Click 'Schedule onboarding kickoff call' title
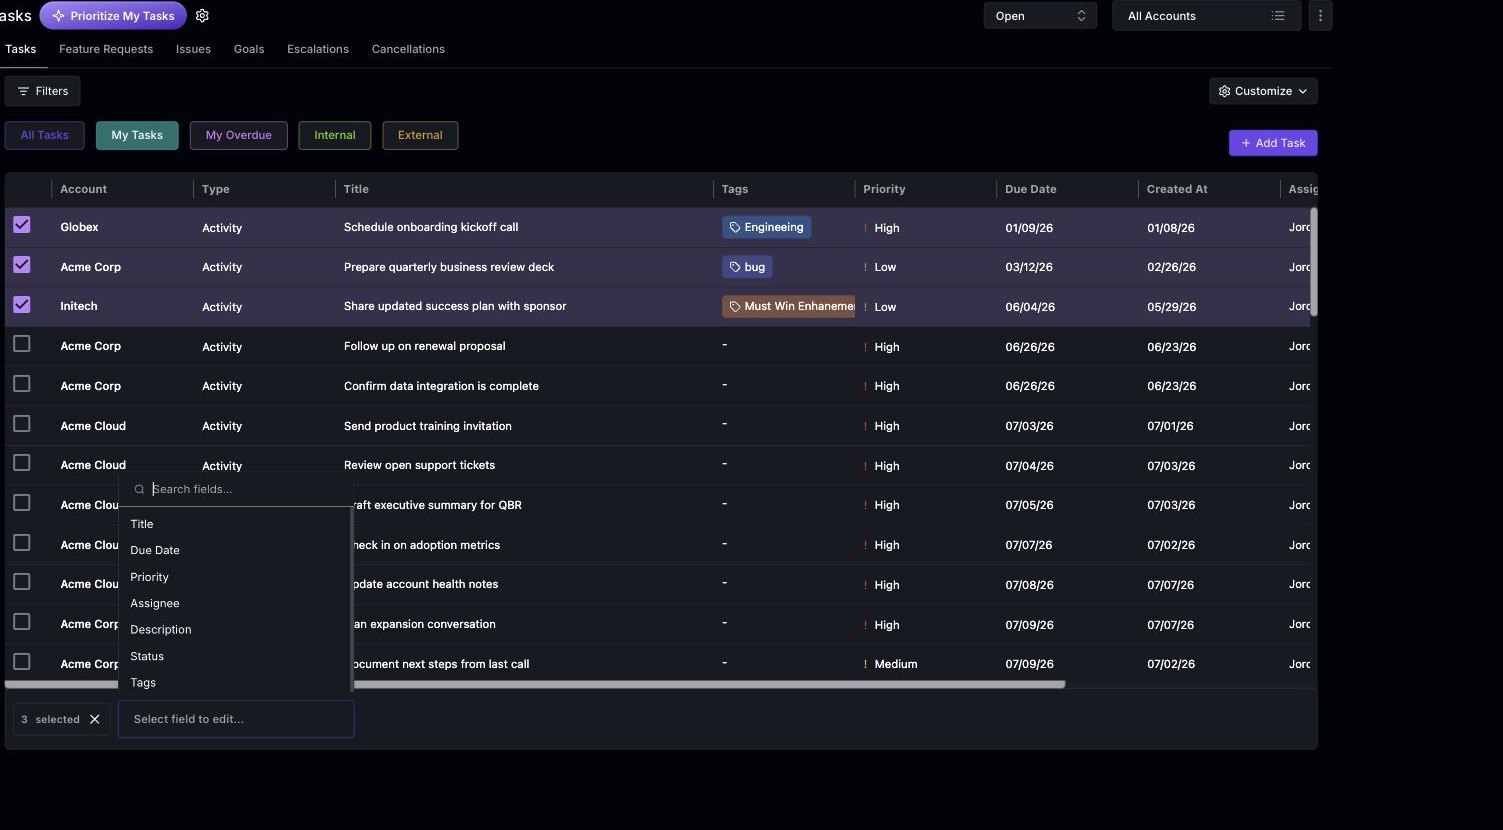Image resolution: width=1503 pixels, height=830 pixels. click(431, 227)
